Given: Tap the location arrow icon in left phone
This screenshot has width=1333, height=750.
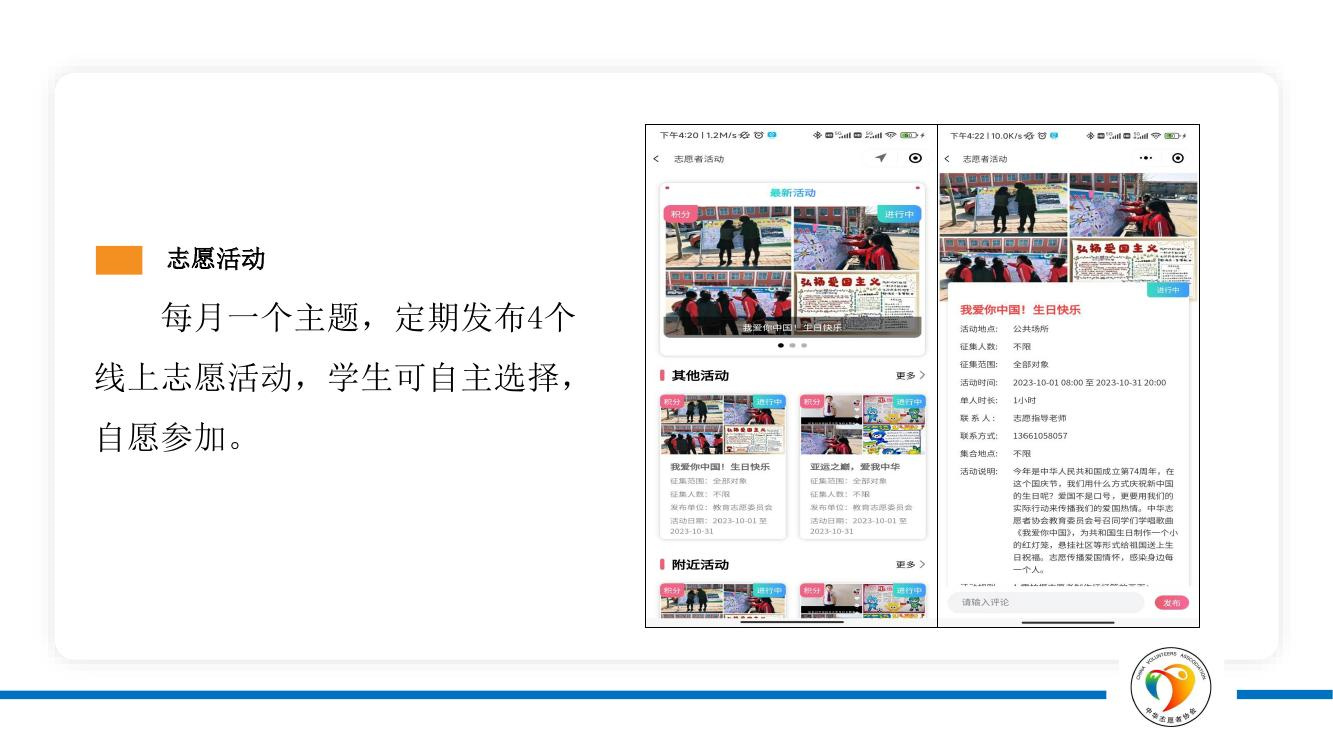Looking at the screenshot, I should click(x=880, y=158).
